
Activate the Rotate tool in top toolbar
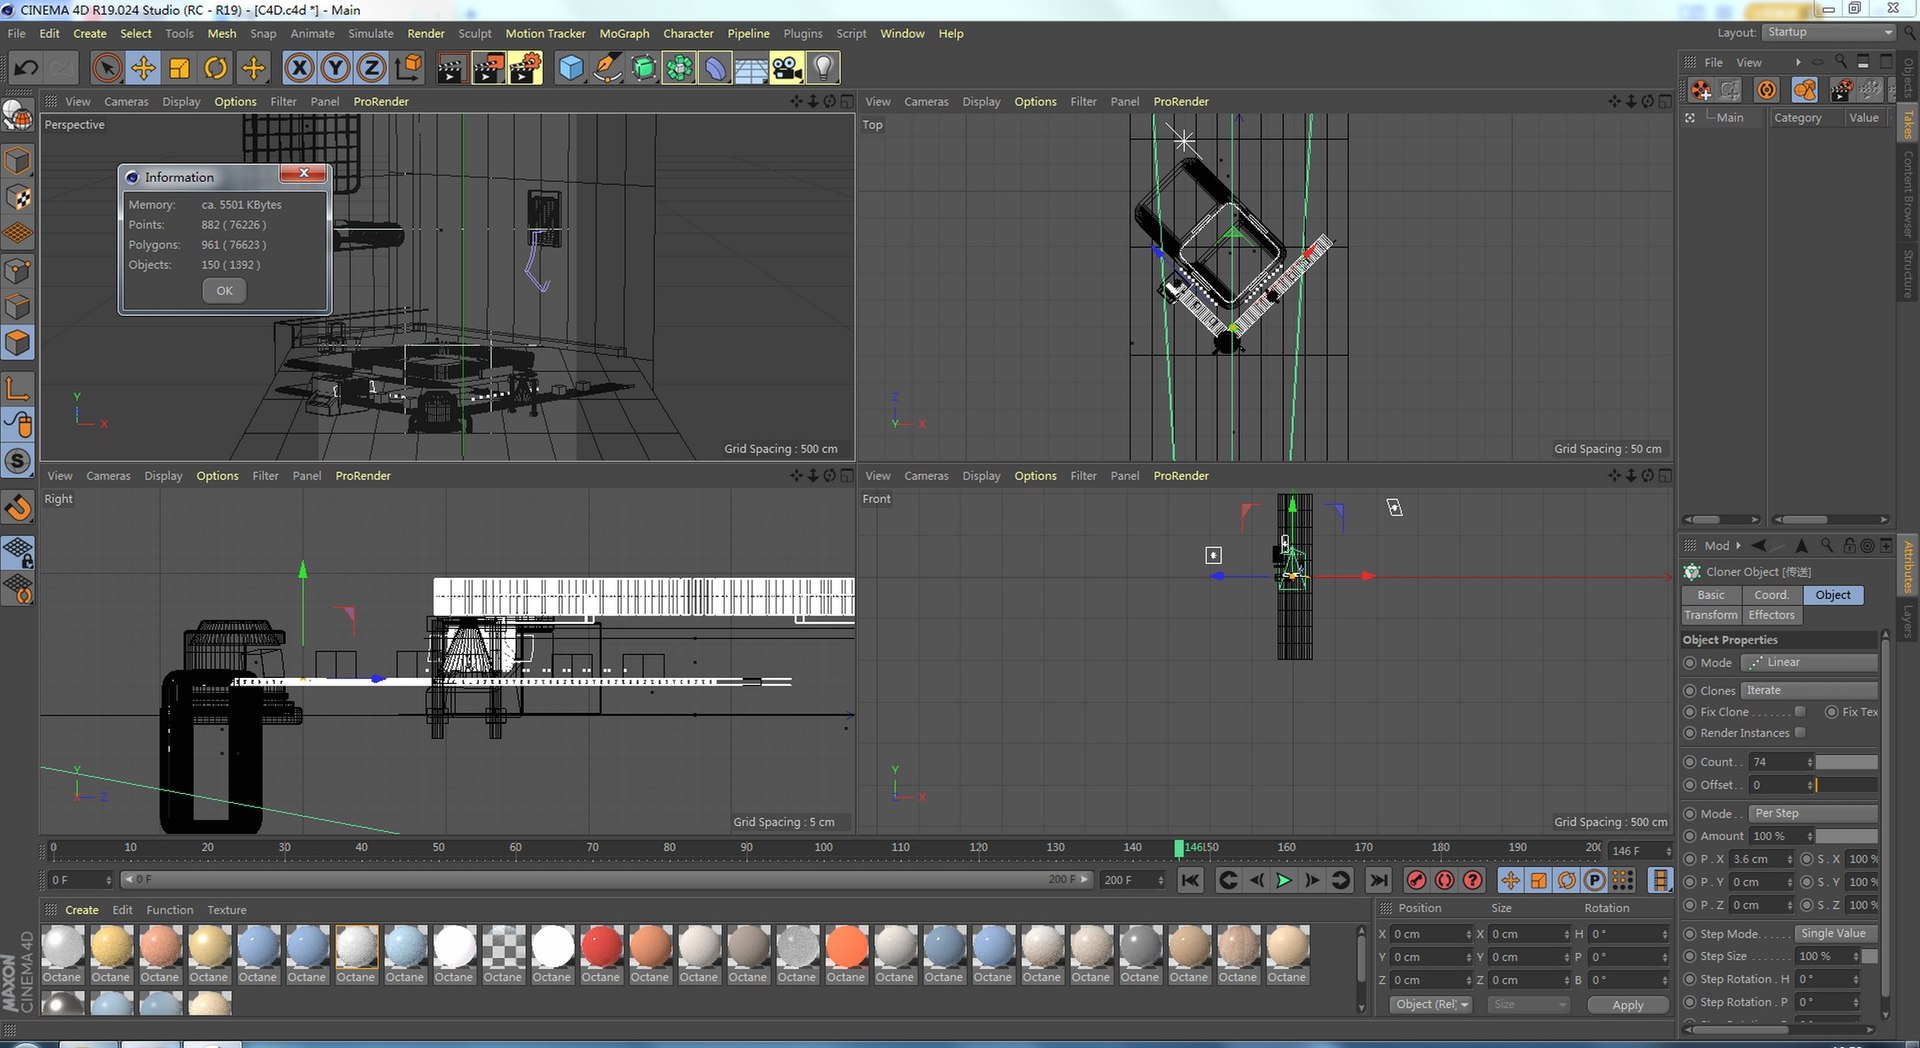click(x=215, y=68)
